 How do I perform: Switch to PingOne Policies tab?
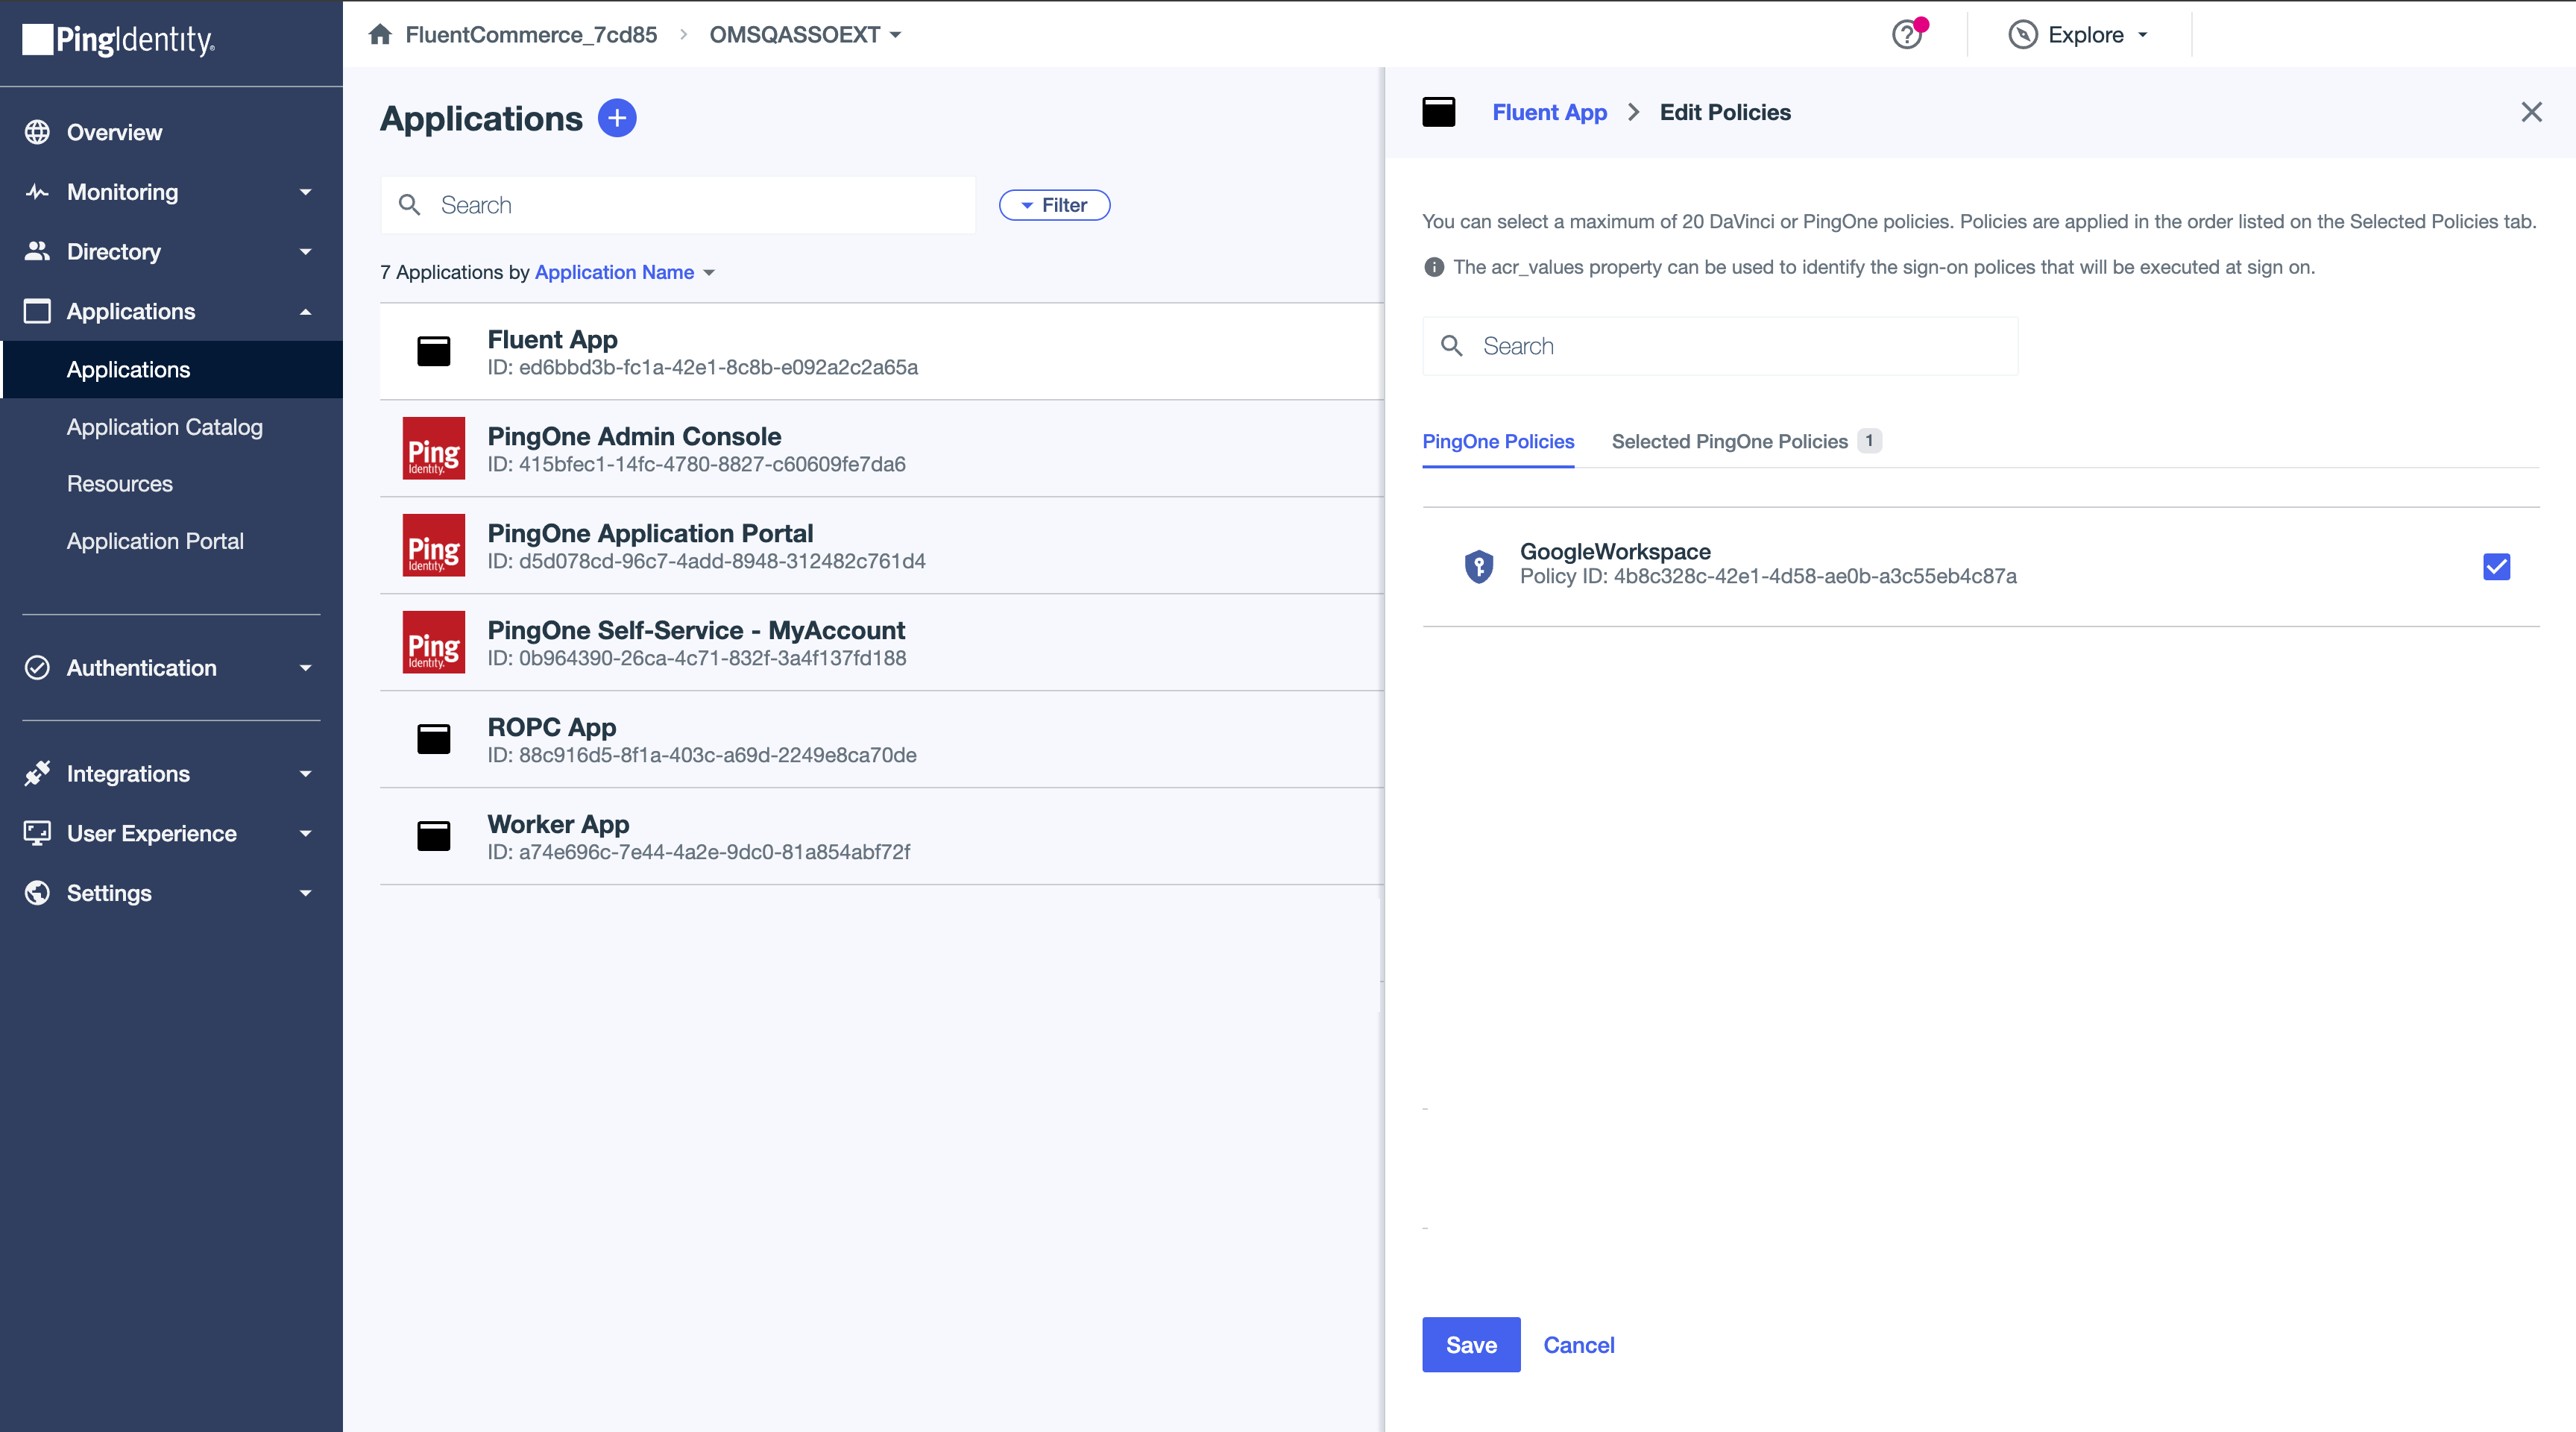[1499, 439]
